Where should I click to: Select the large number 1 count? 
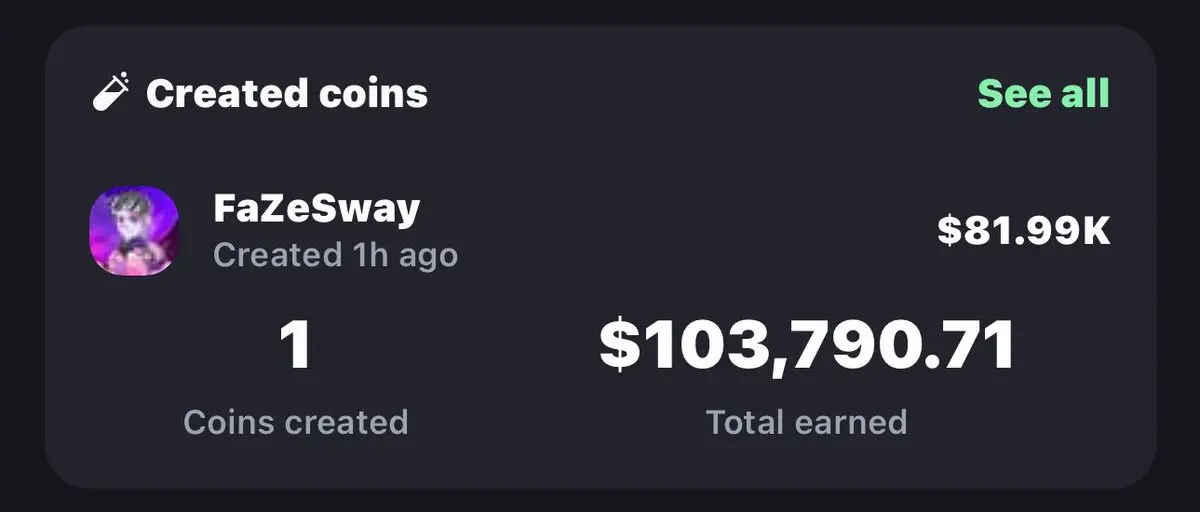click(x=296, y=346)
